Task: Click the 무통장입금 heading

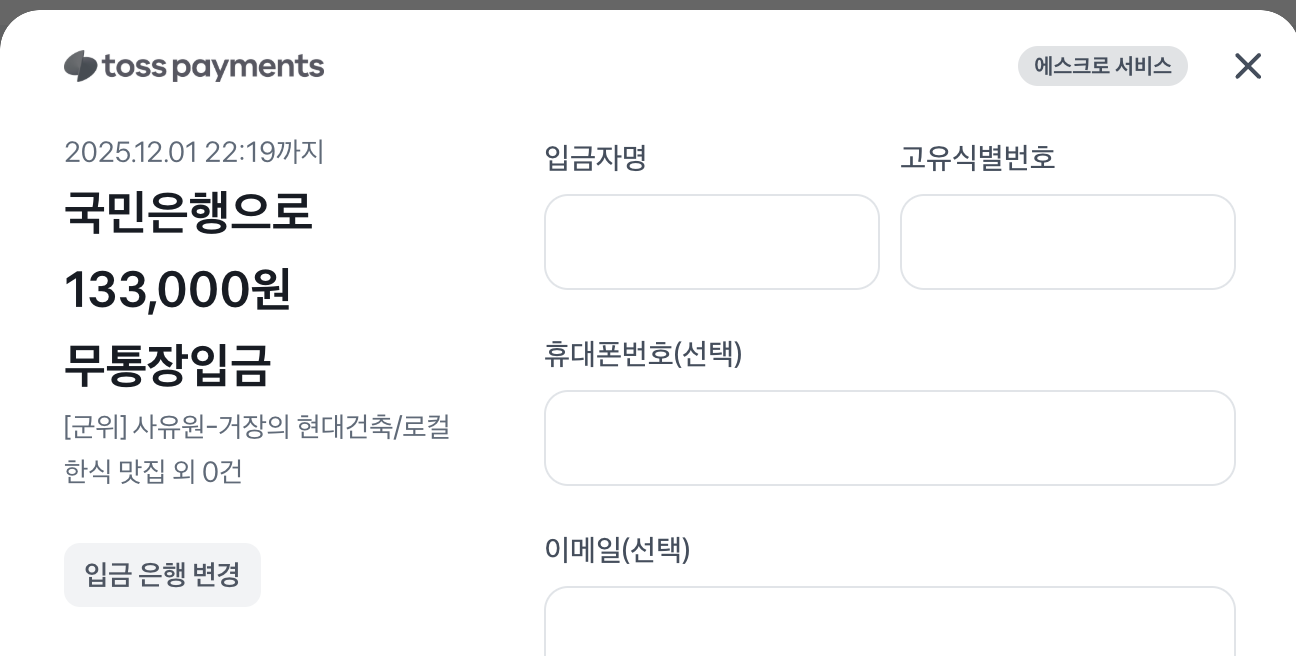Action: [x=167, y=365]
